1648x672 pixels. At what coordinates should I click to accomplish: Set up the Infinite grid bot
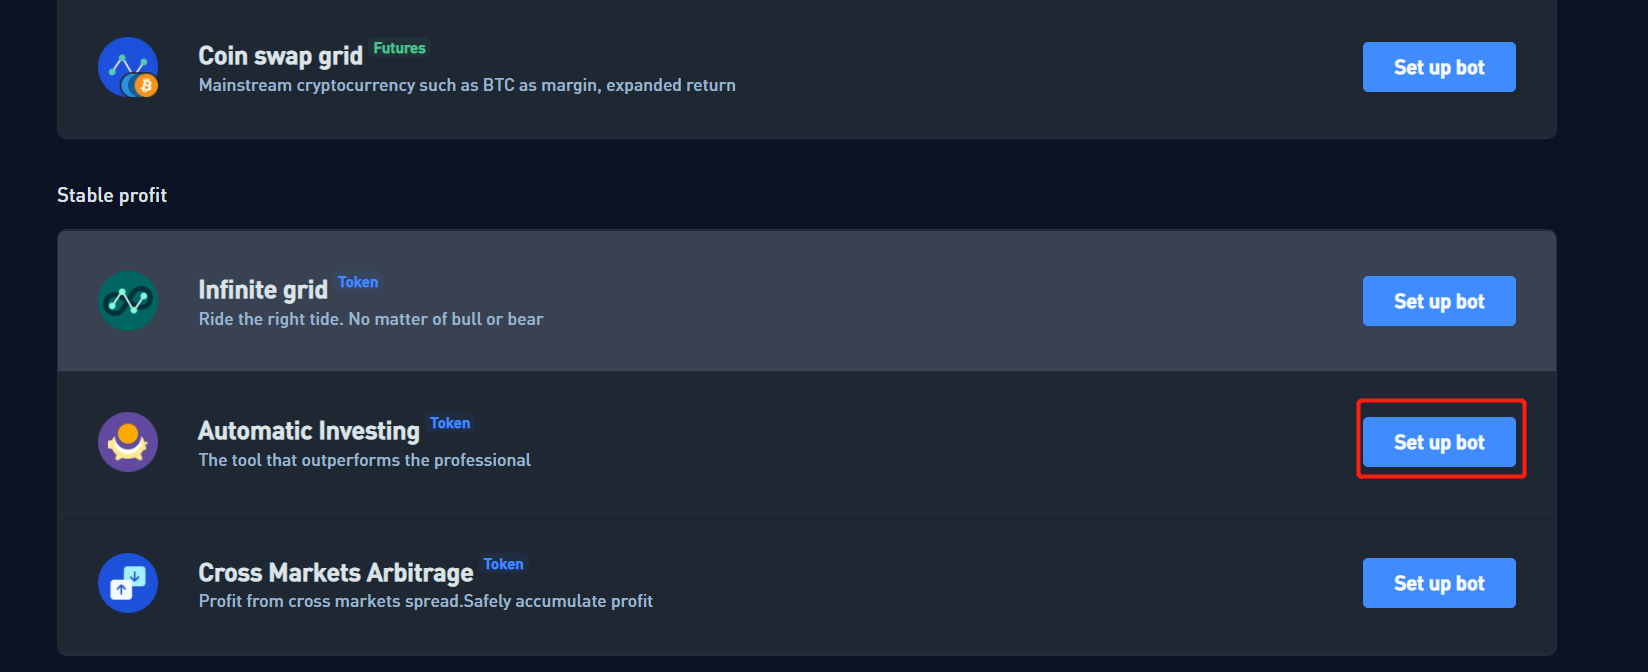point(1439,301)
